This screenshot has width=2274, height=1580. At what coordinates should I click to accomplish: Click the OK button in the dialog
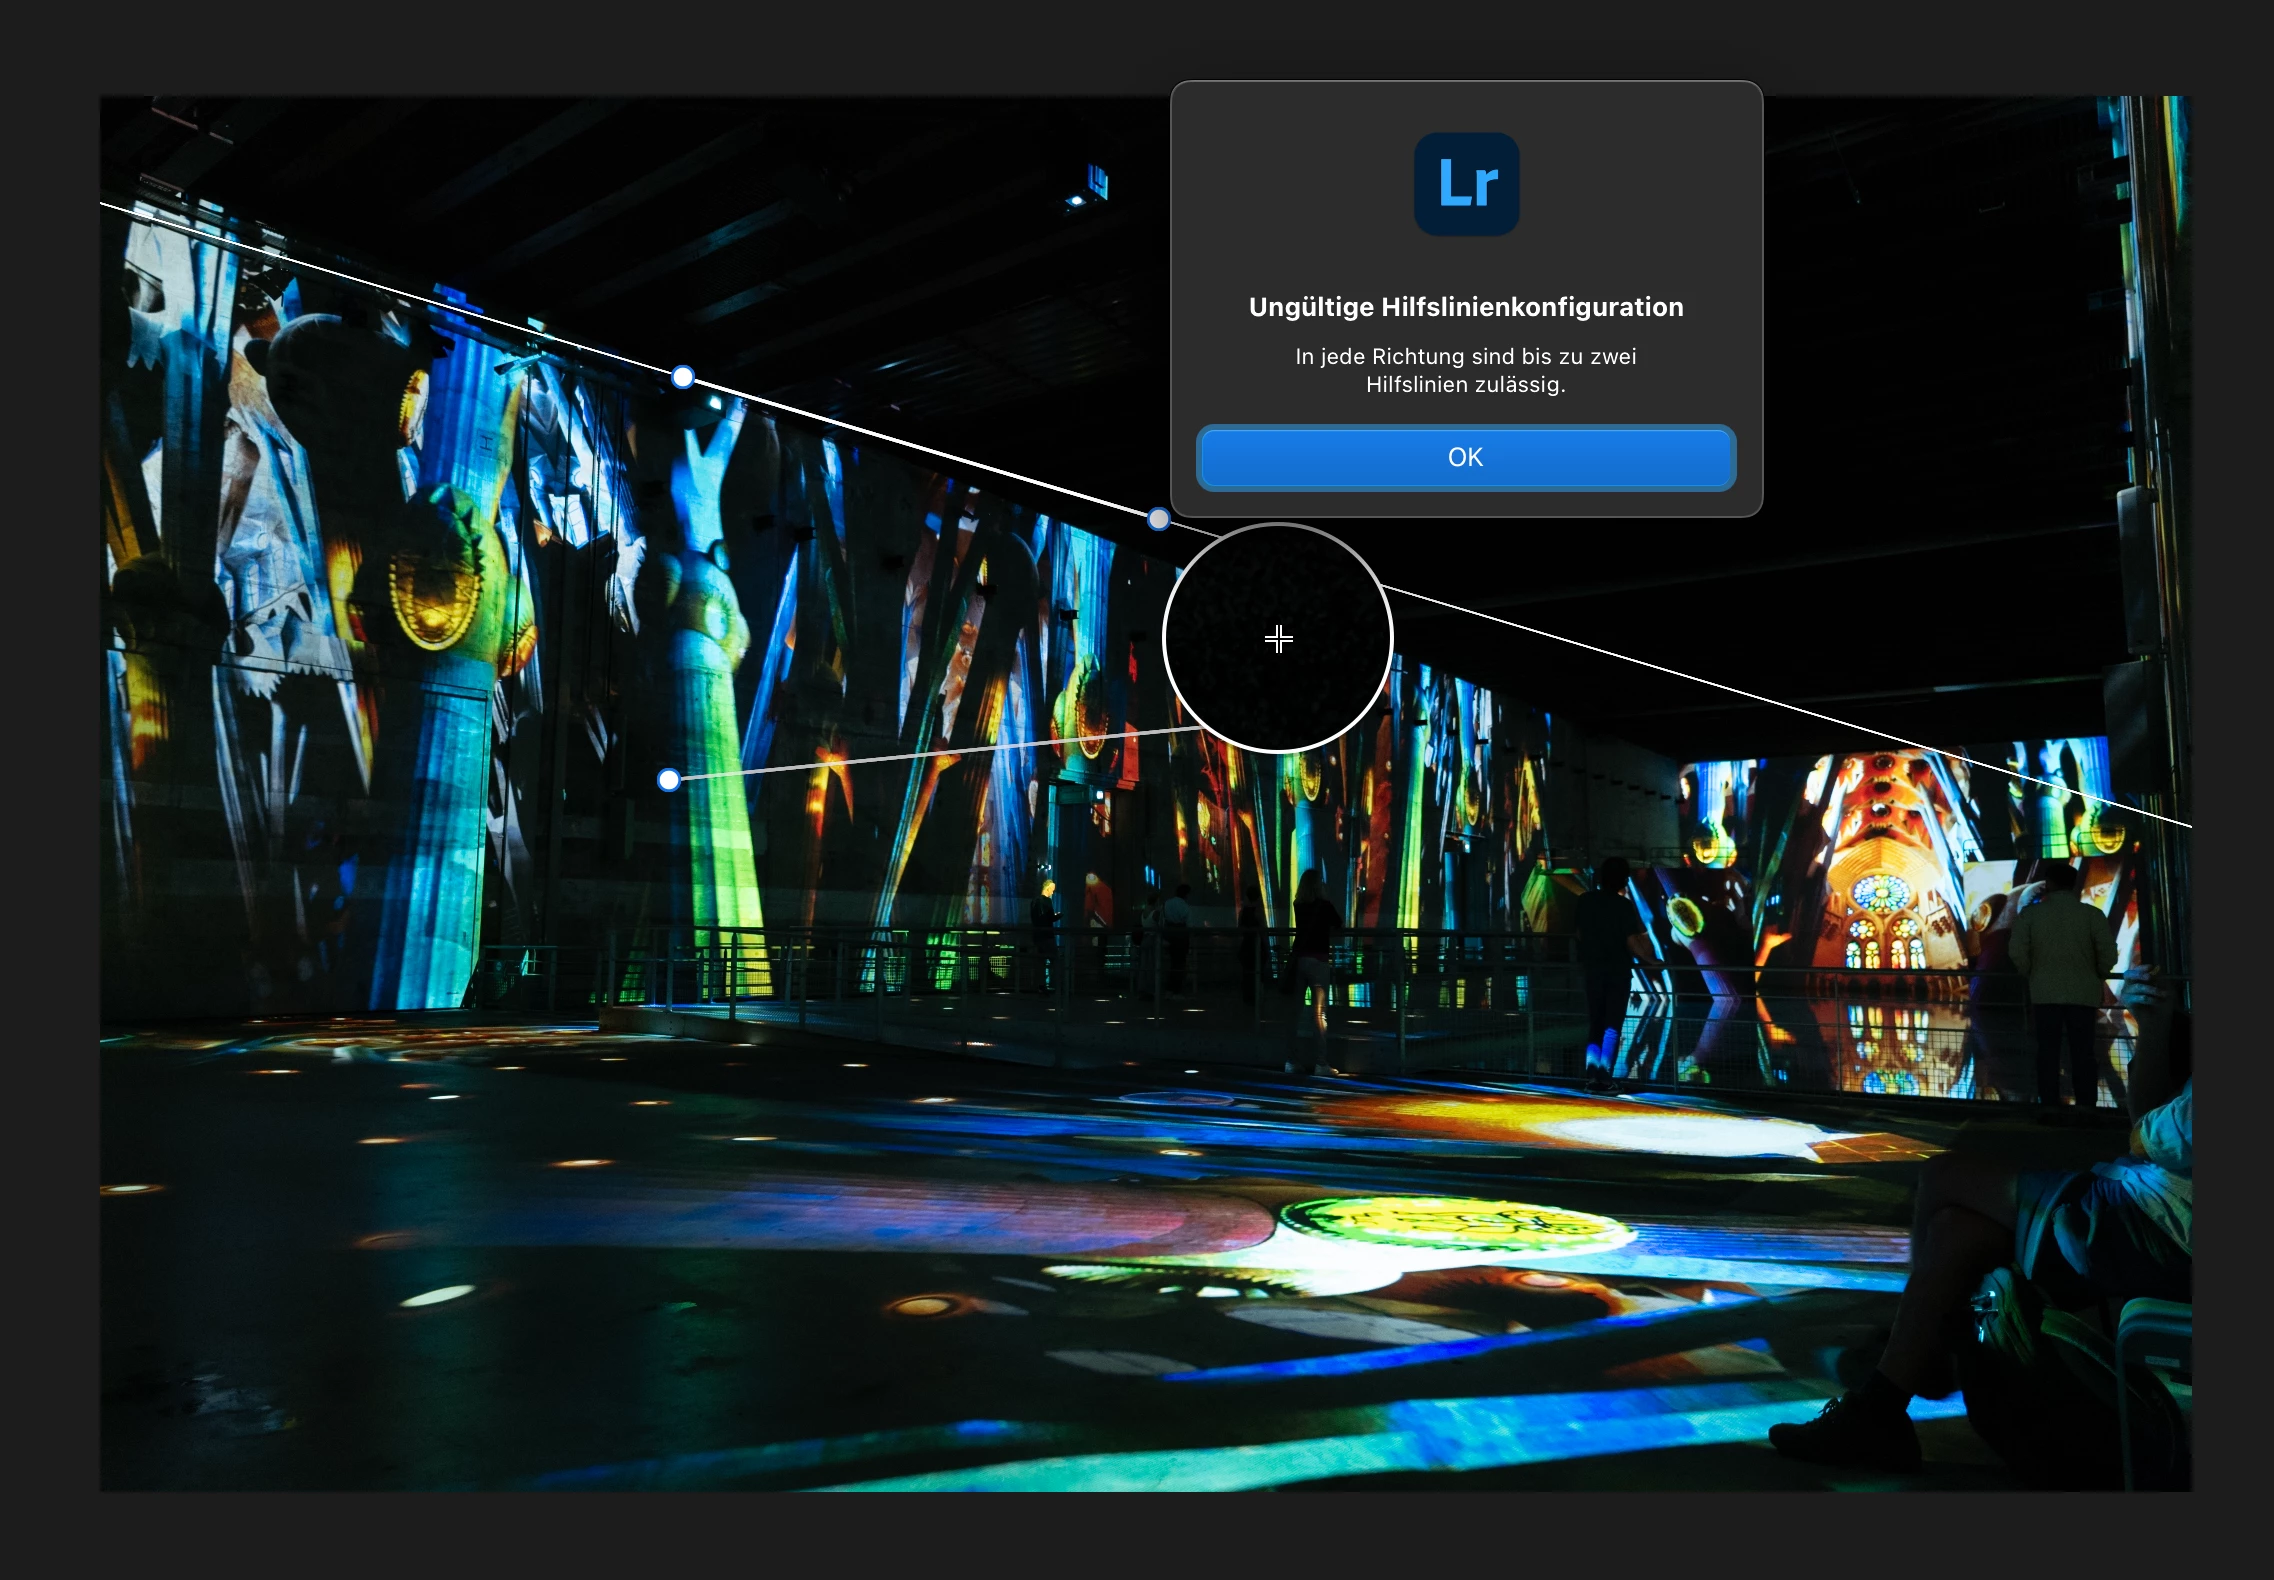tap(1465, 458)
